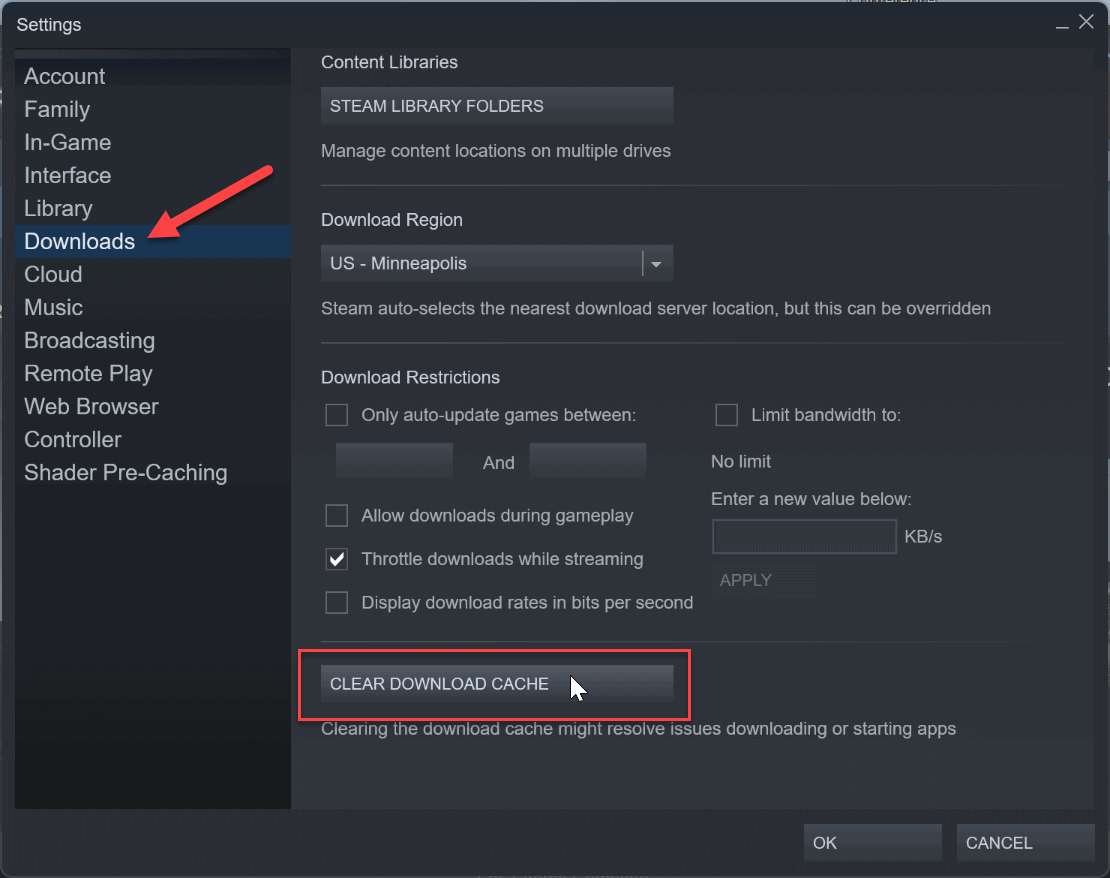Viewport: 1110px width, 878px height.
Task: Select the Controller settings category
Action: tap(72, 439)
